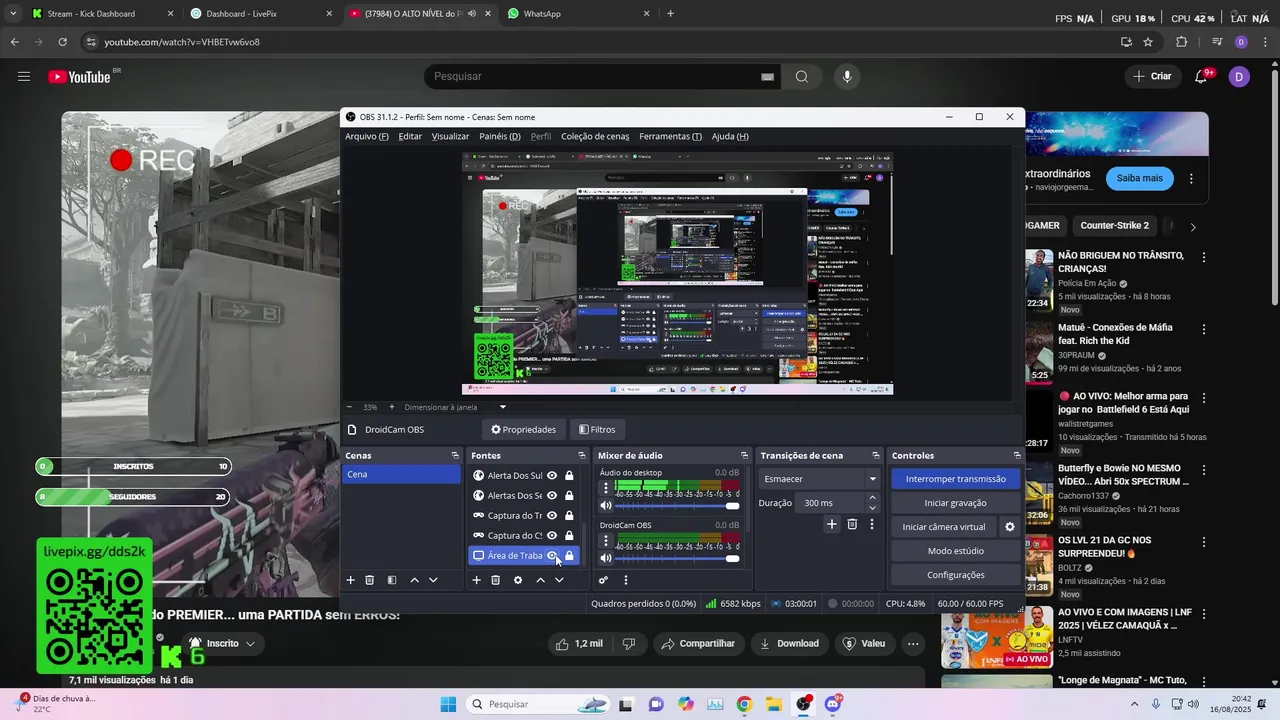Show hidden system tray icons
This screenshot has height=720, width=1280.
1134,704
